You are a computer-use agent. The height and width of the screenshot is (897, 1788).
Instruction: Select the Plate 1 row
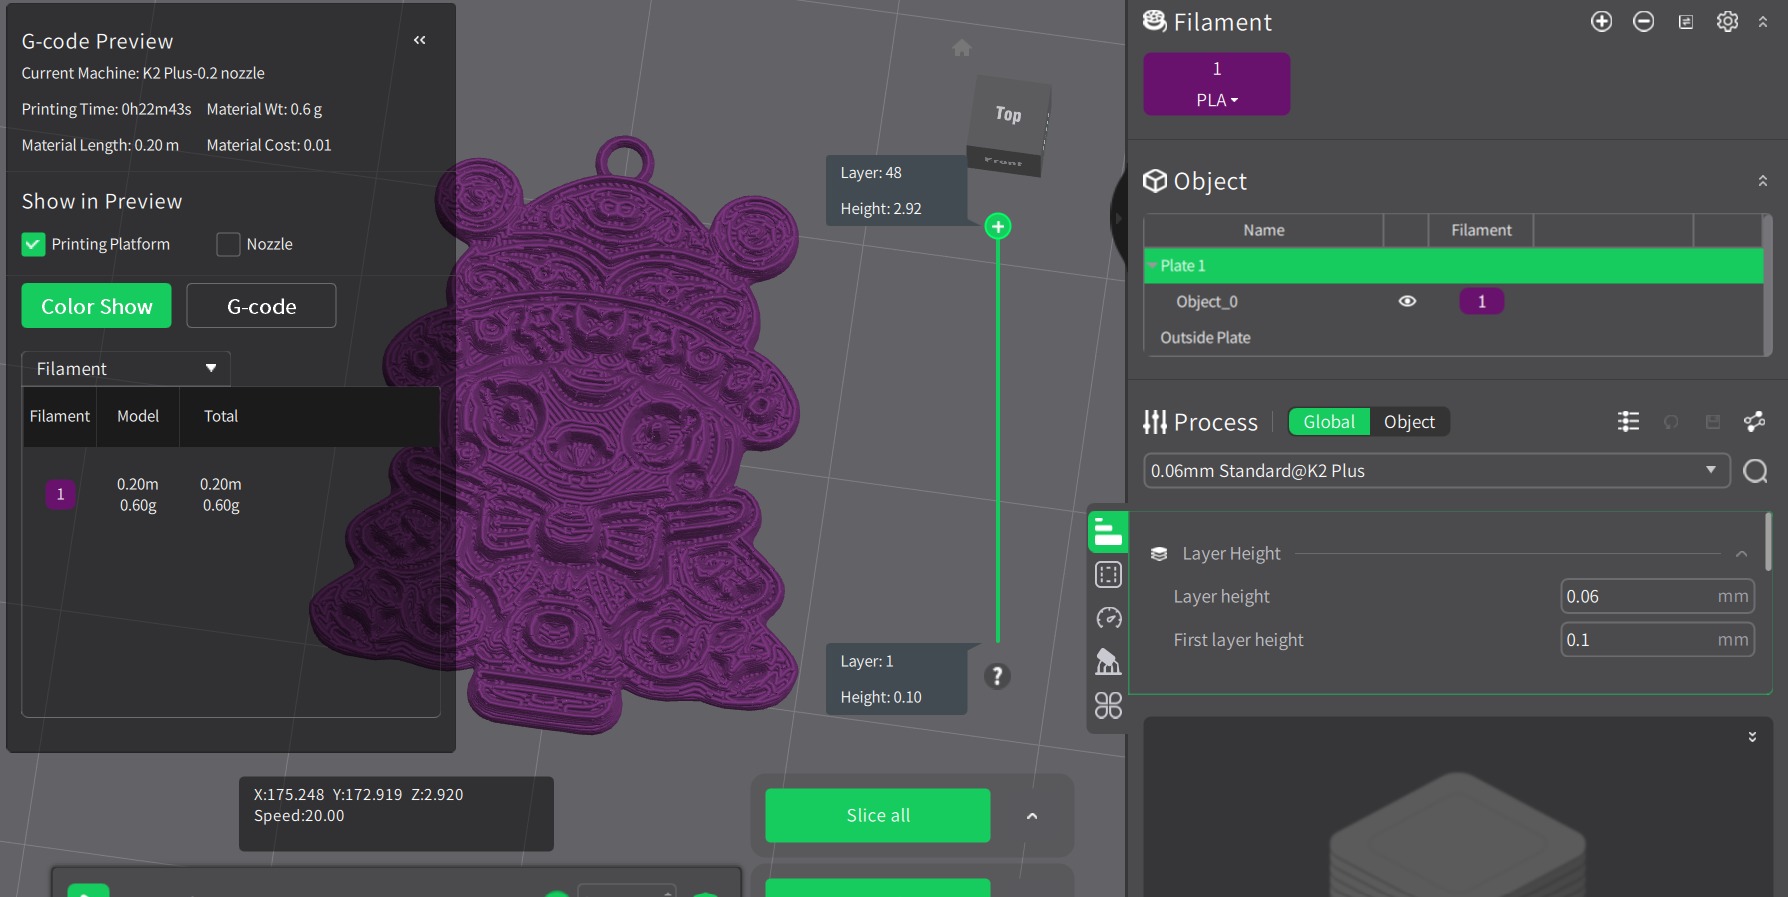pyautogui.click(x=1453, y=266)
